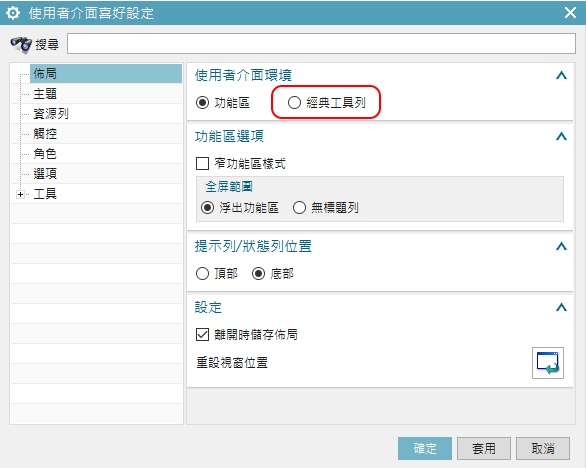Click the 套用 button
The width and height of the screenshot is (586, 468).
484,449
